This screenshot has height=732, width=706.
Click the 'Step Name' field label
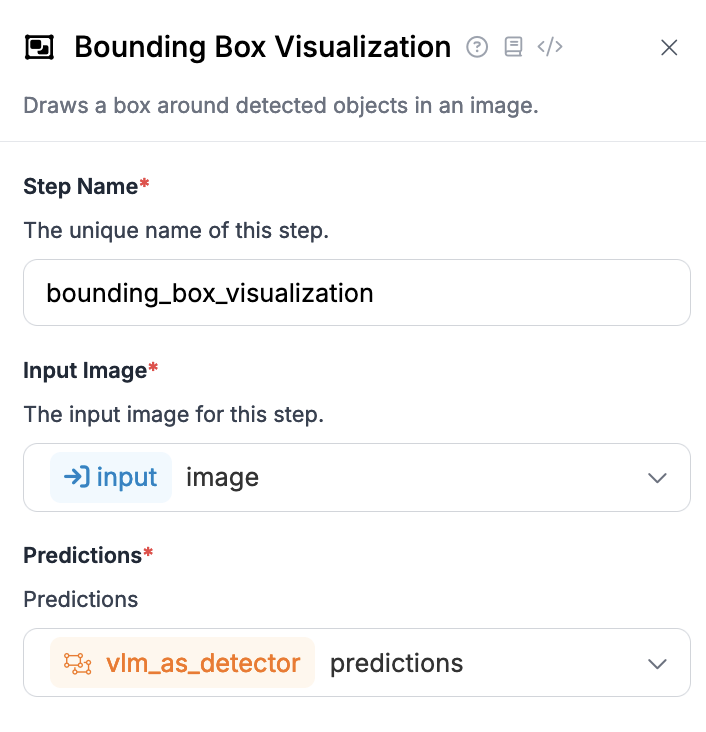[81, 186]
